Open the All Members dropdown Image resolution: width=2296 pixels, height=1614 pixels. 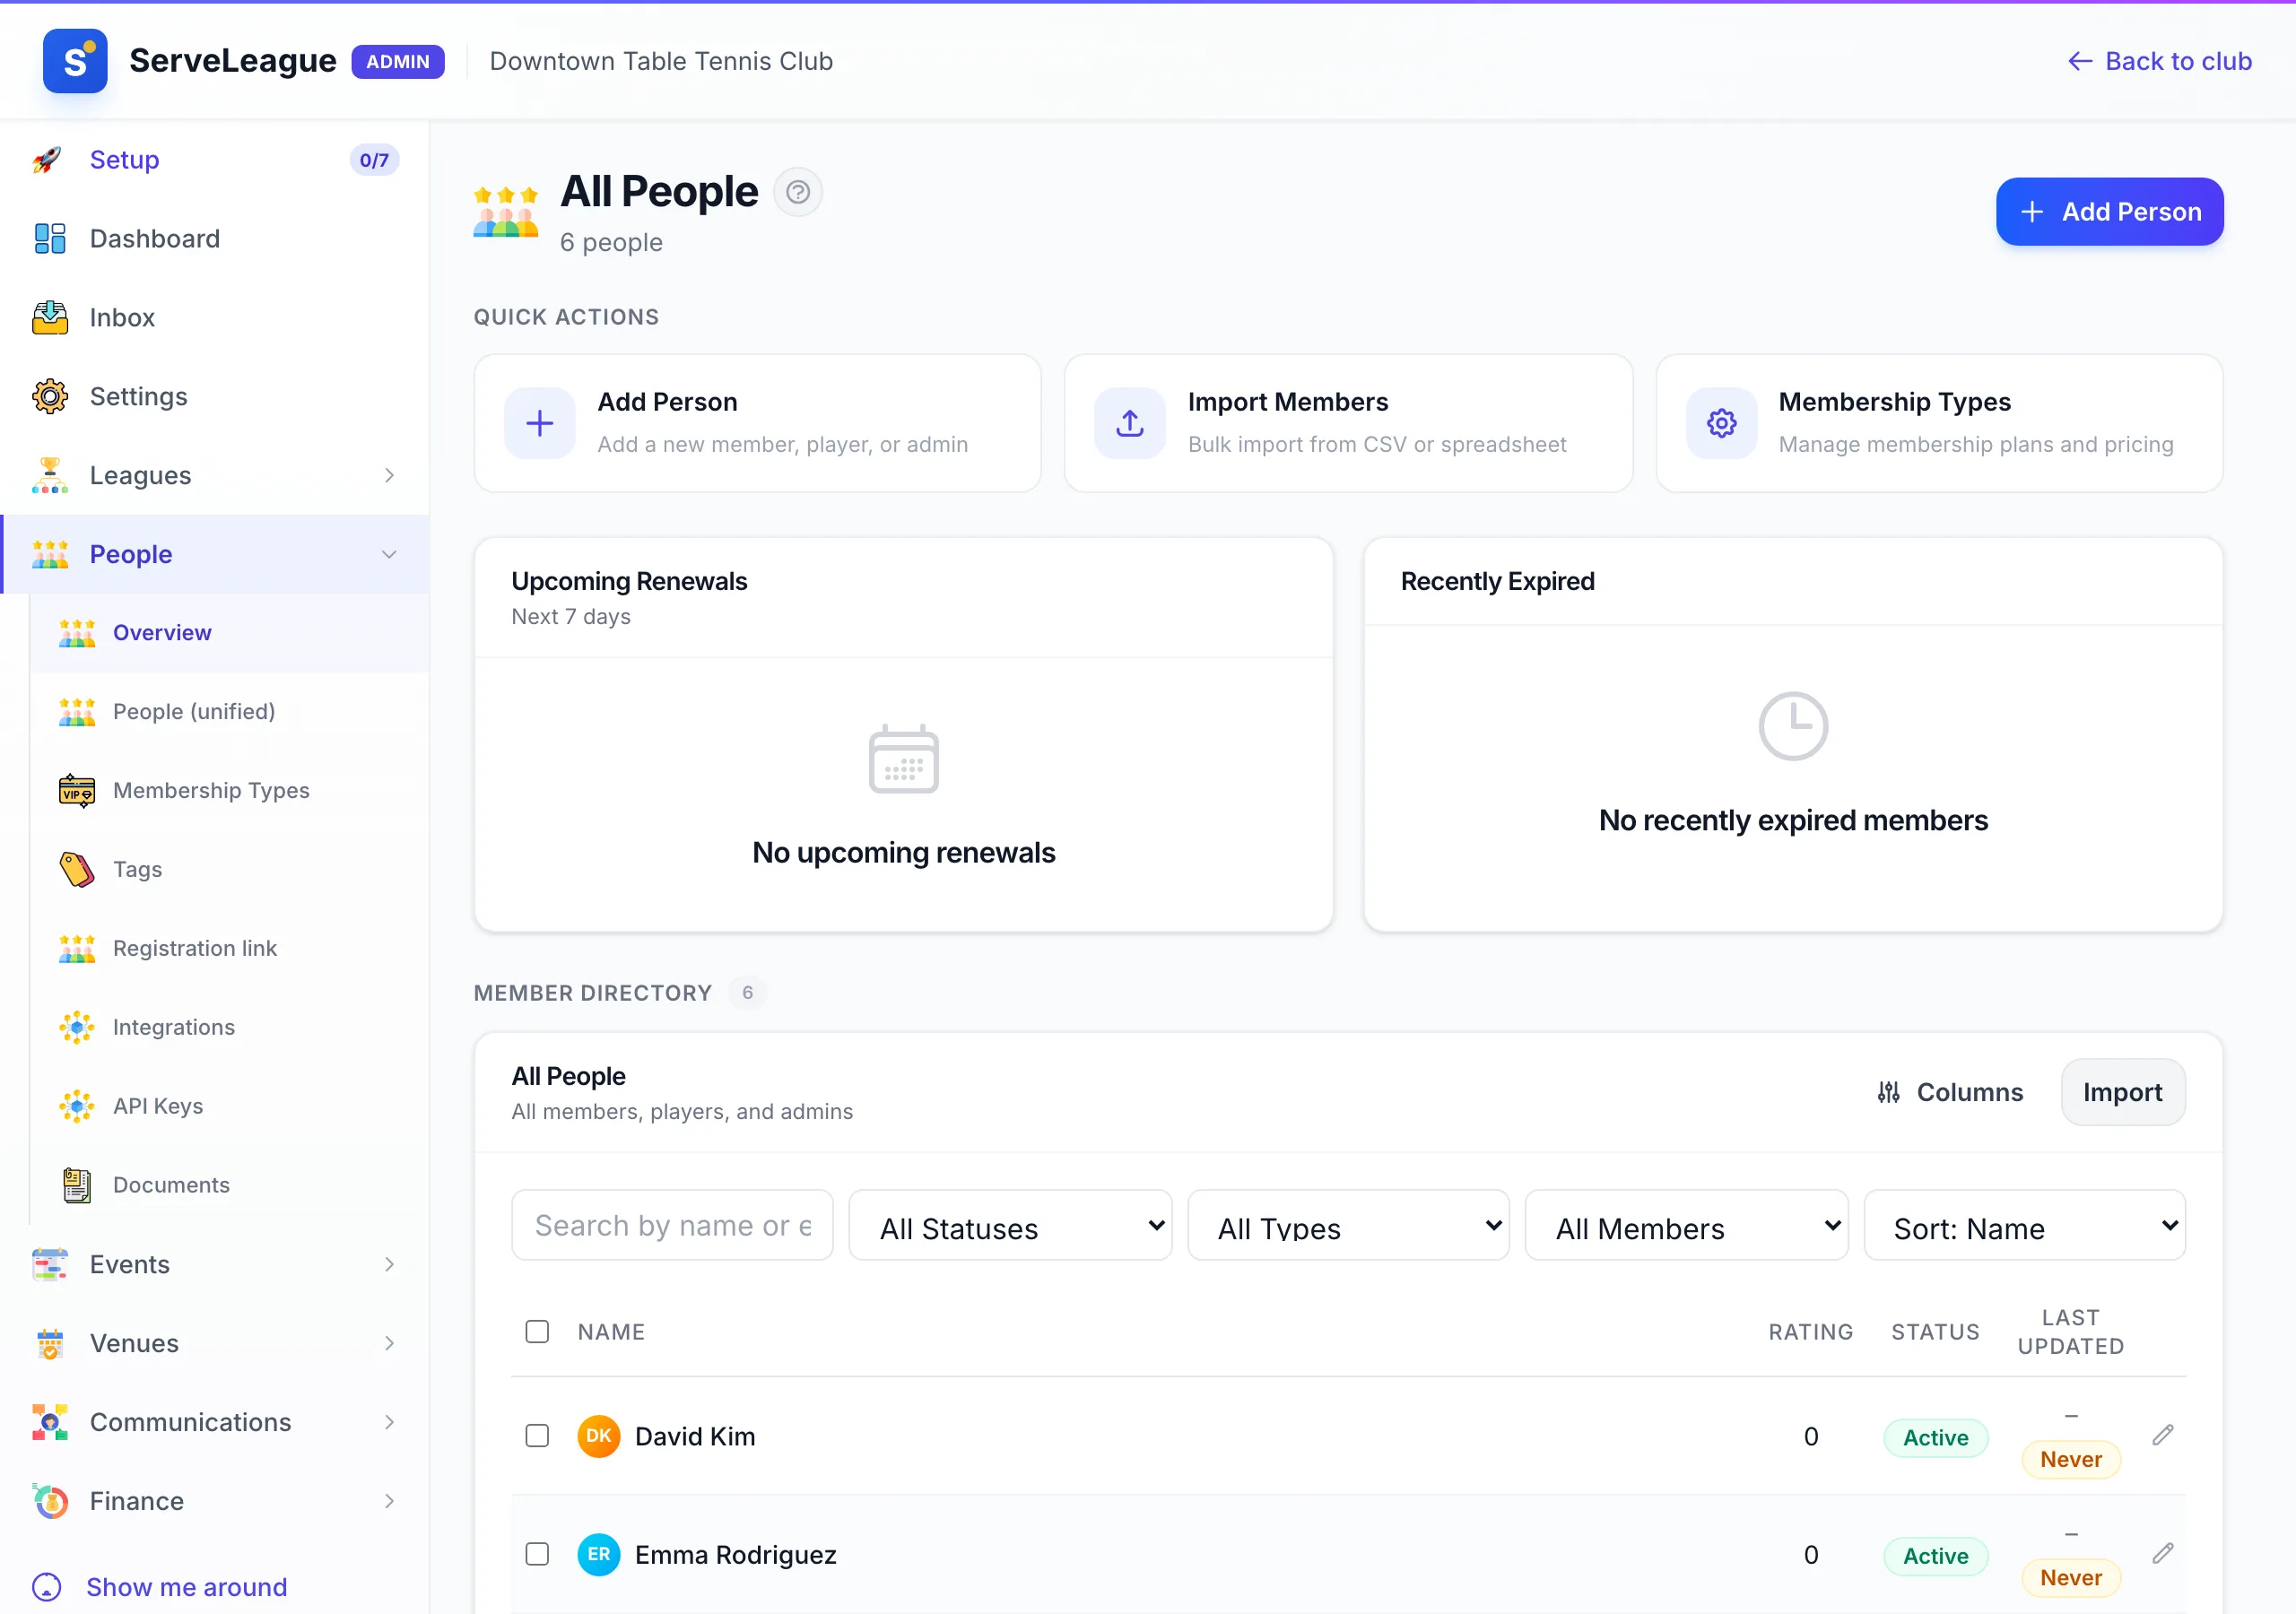[1686, 1226]
